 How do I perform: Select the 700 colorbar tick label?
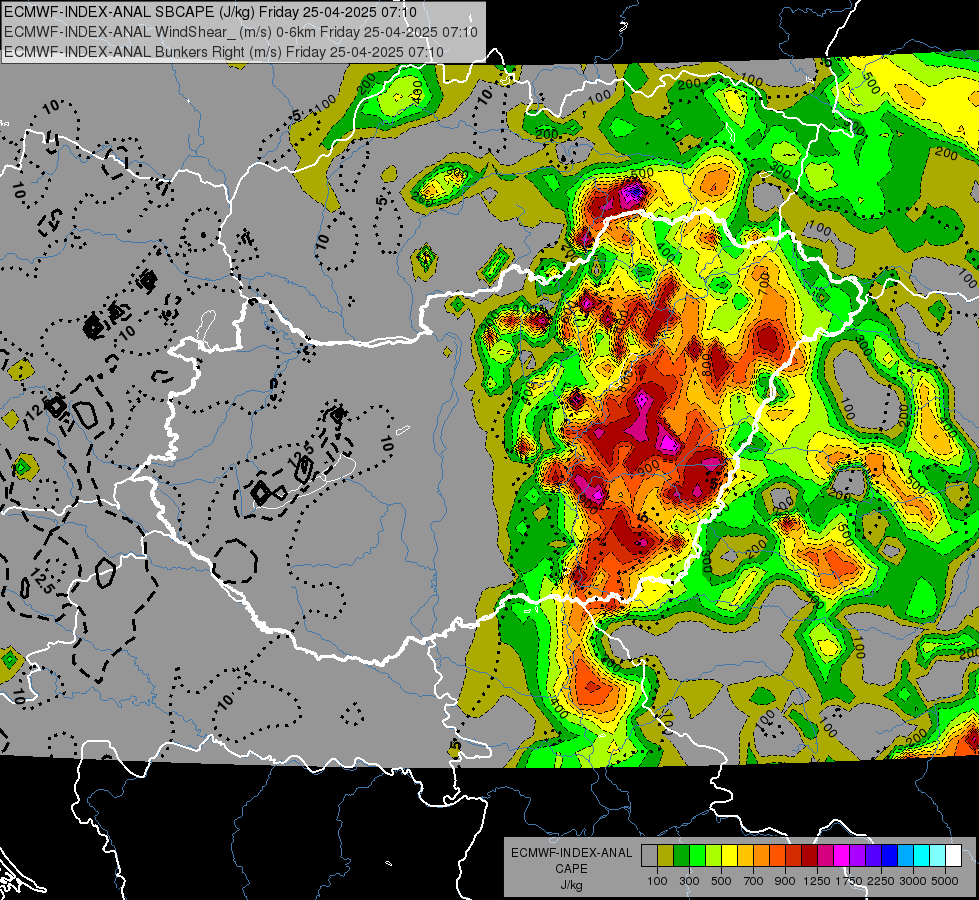pyautogui.click(x=754, y=881)
